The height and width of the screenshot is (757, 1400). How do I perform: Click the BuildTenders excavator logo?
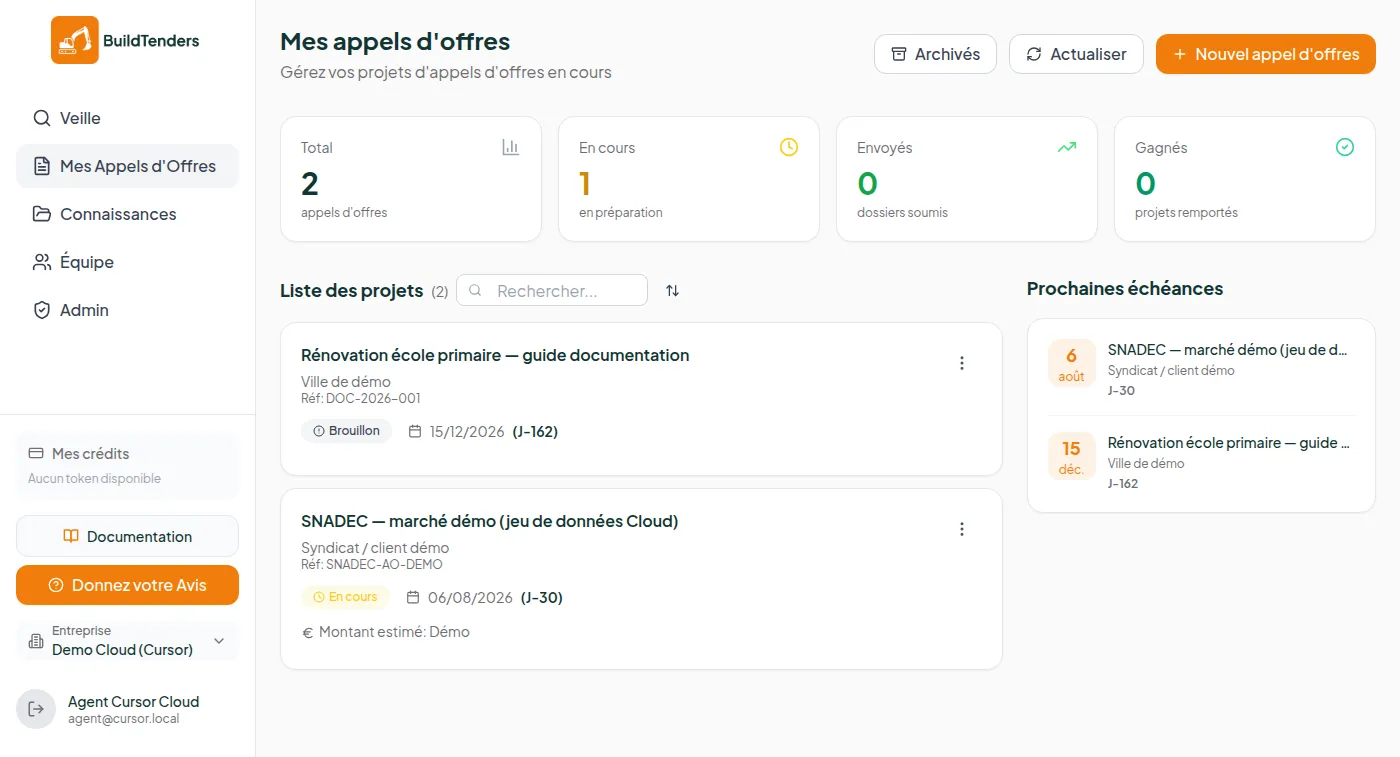[x=75, y=40]
